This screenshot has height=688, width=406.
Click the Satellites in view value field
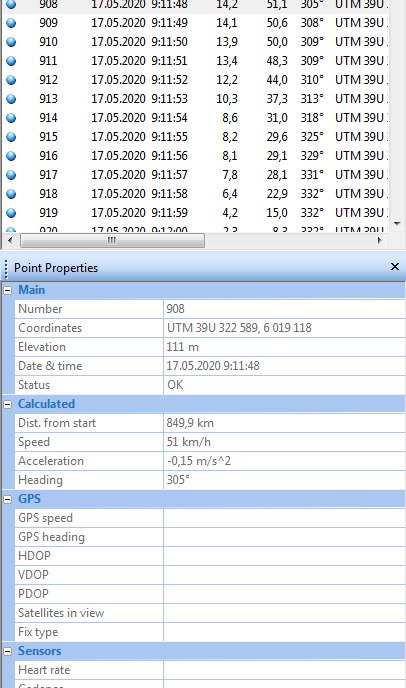click(284, 613)
